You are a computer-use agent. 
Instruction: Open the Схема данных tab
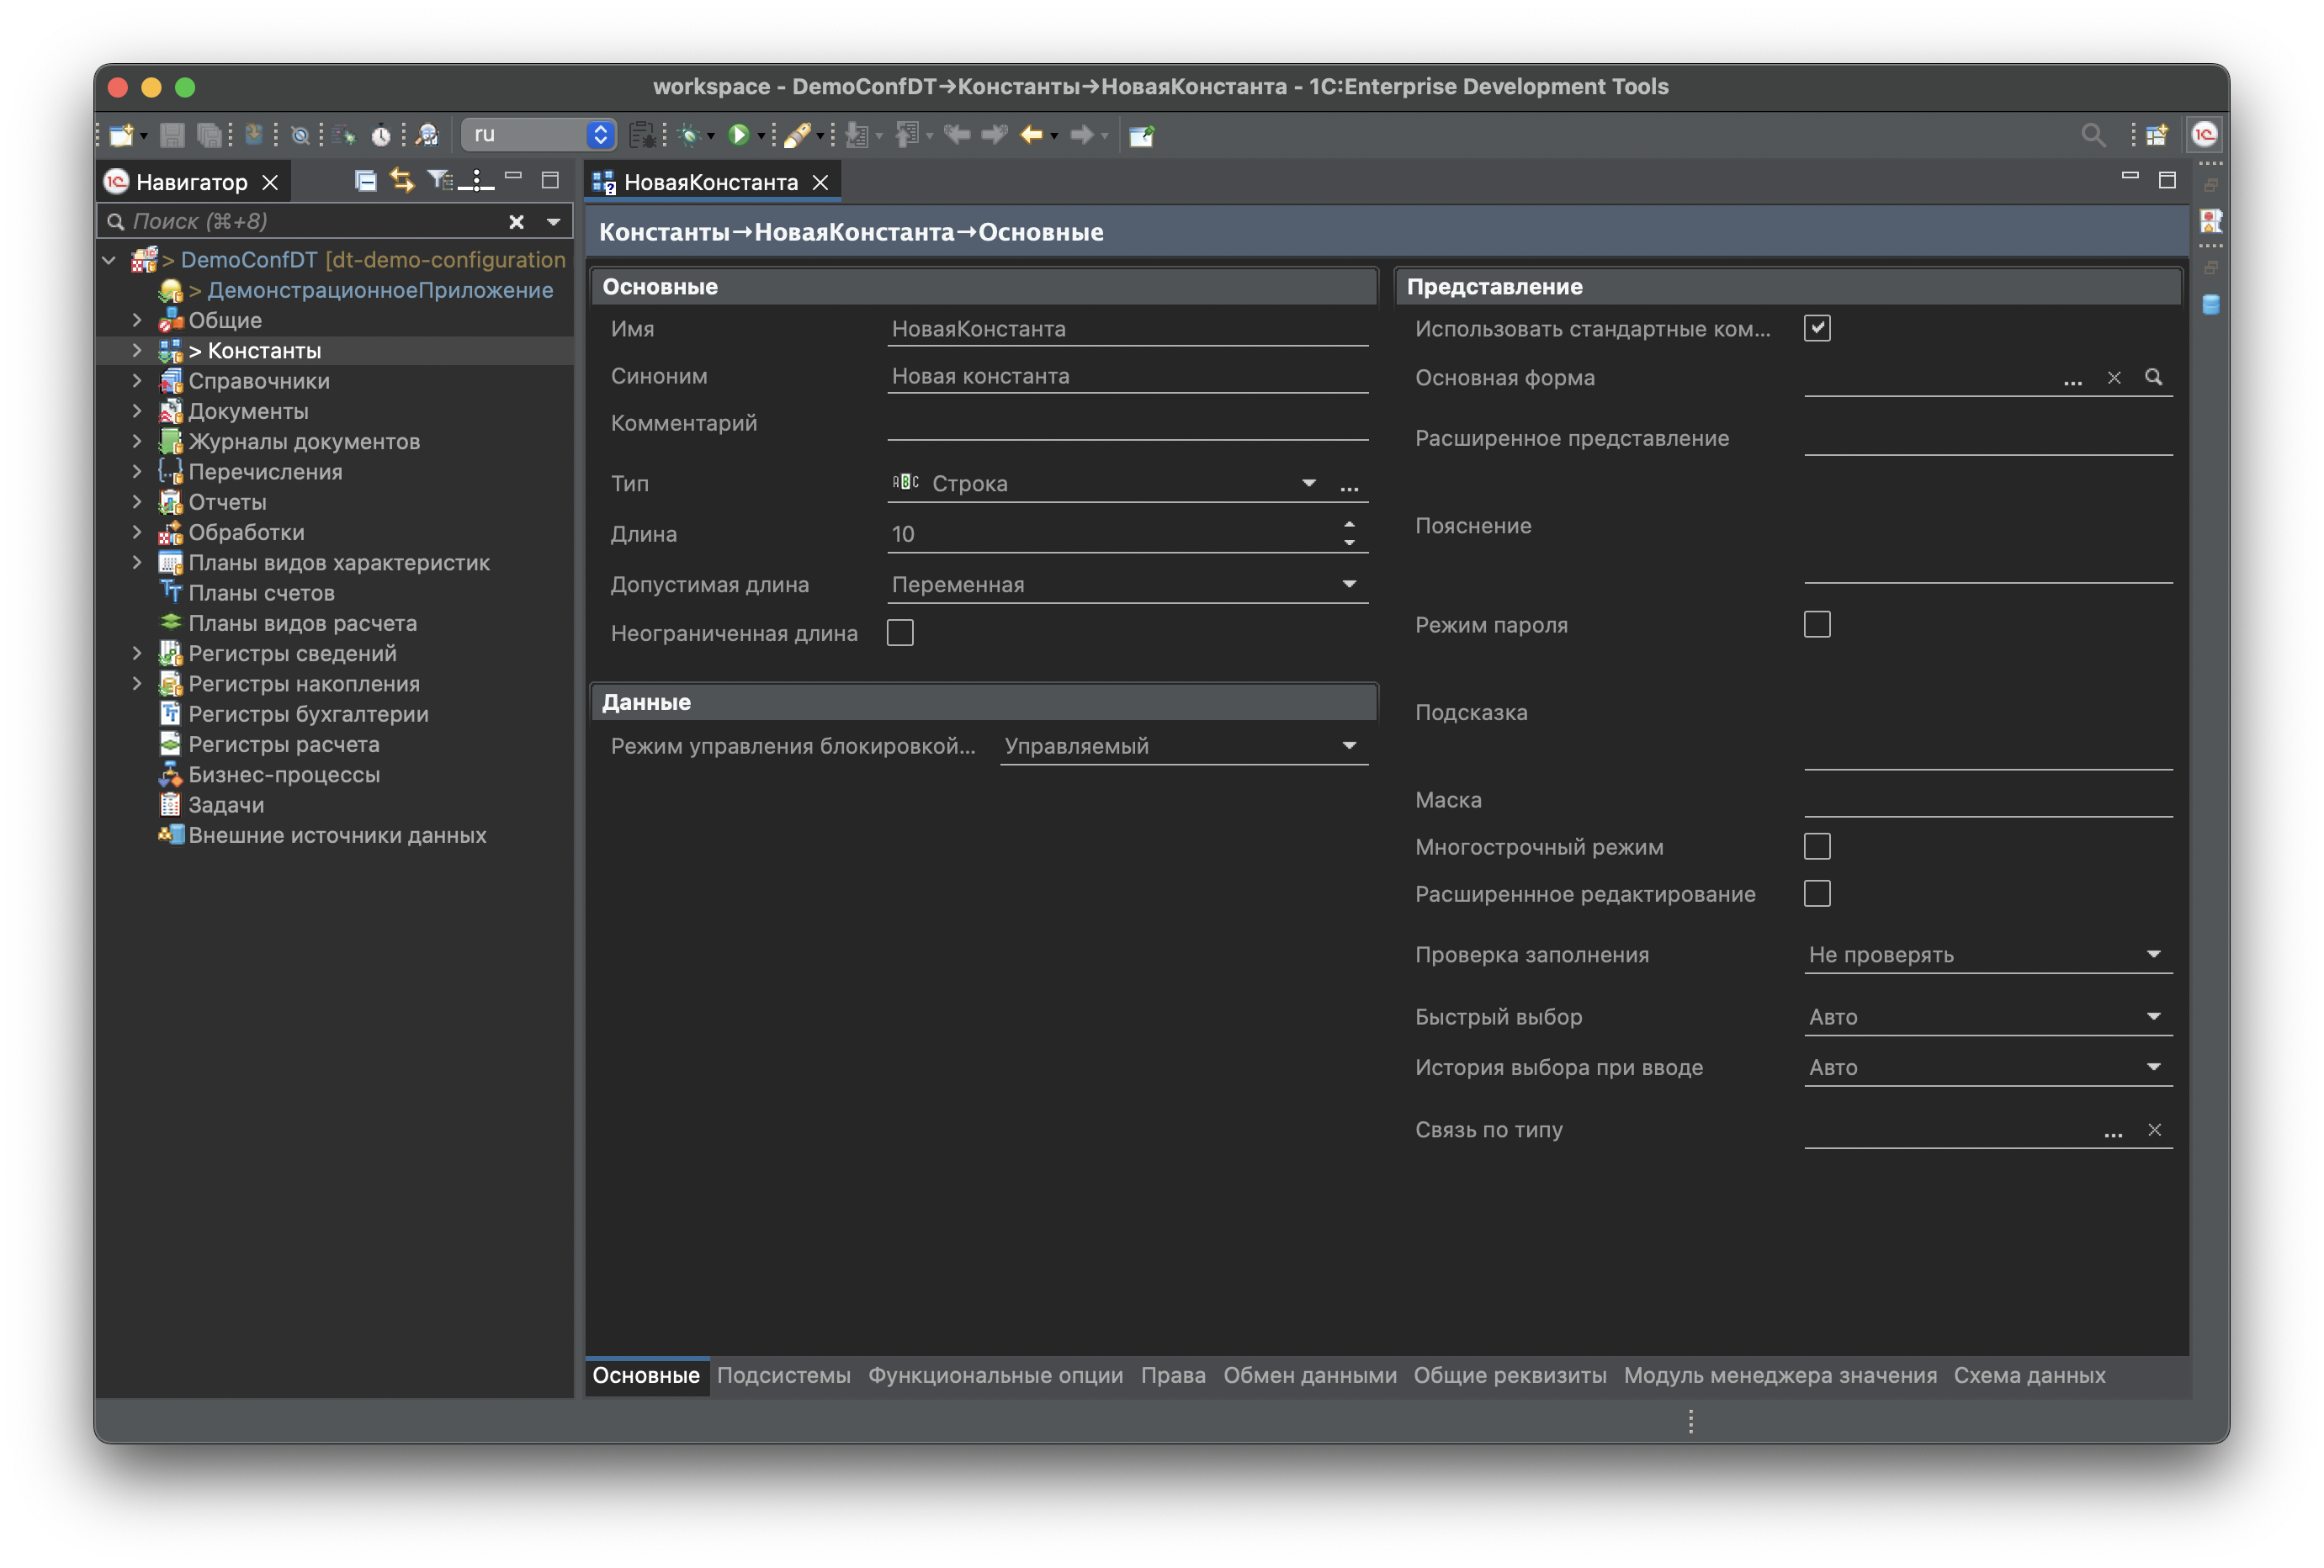coord(2029,1376)
